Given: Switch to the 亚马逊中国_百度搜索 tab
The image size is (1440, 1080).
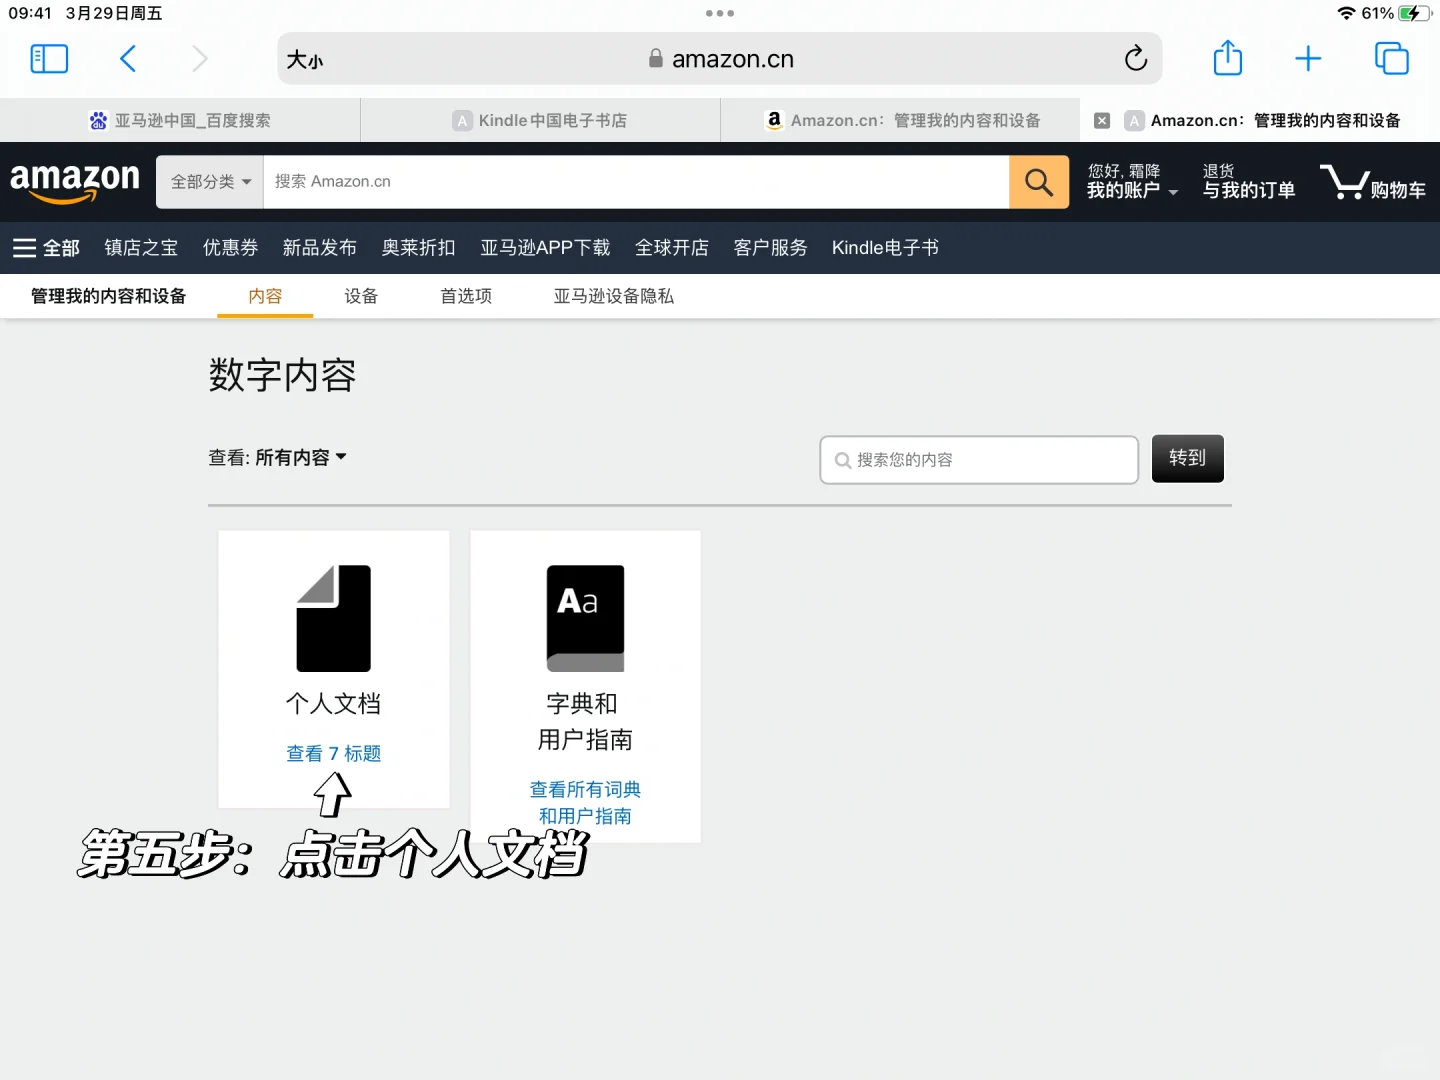Looking at the screenshot, I should [x=180, y=120].
